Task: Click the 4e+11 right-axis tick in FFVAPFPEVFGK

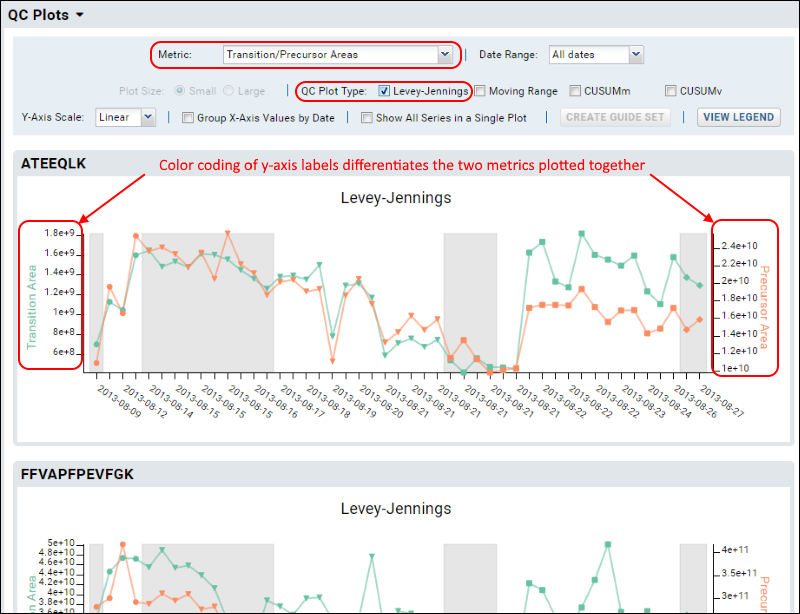Action: pyautogui.click(x=735, y=550)
